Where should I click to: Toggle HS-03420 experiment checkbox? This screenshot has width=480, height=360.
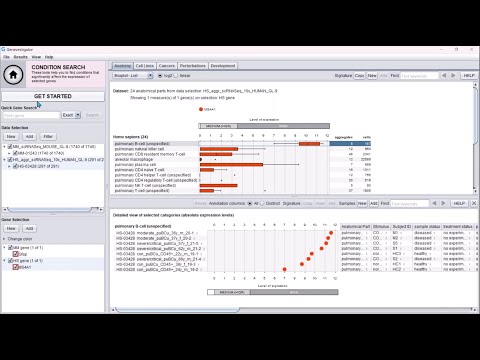point(15,166)
